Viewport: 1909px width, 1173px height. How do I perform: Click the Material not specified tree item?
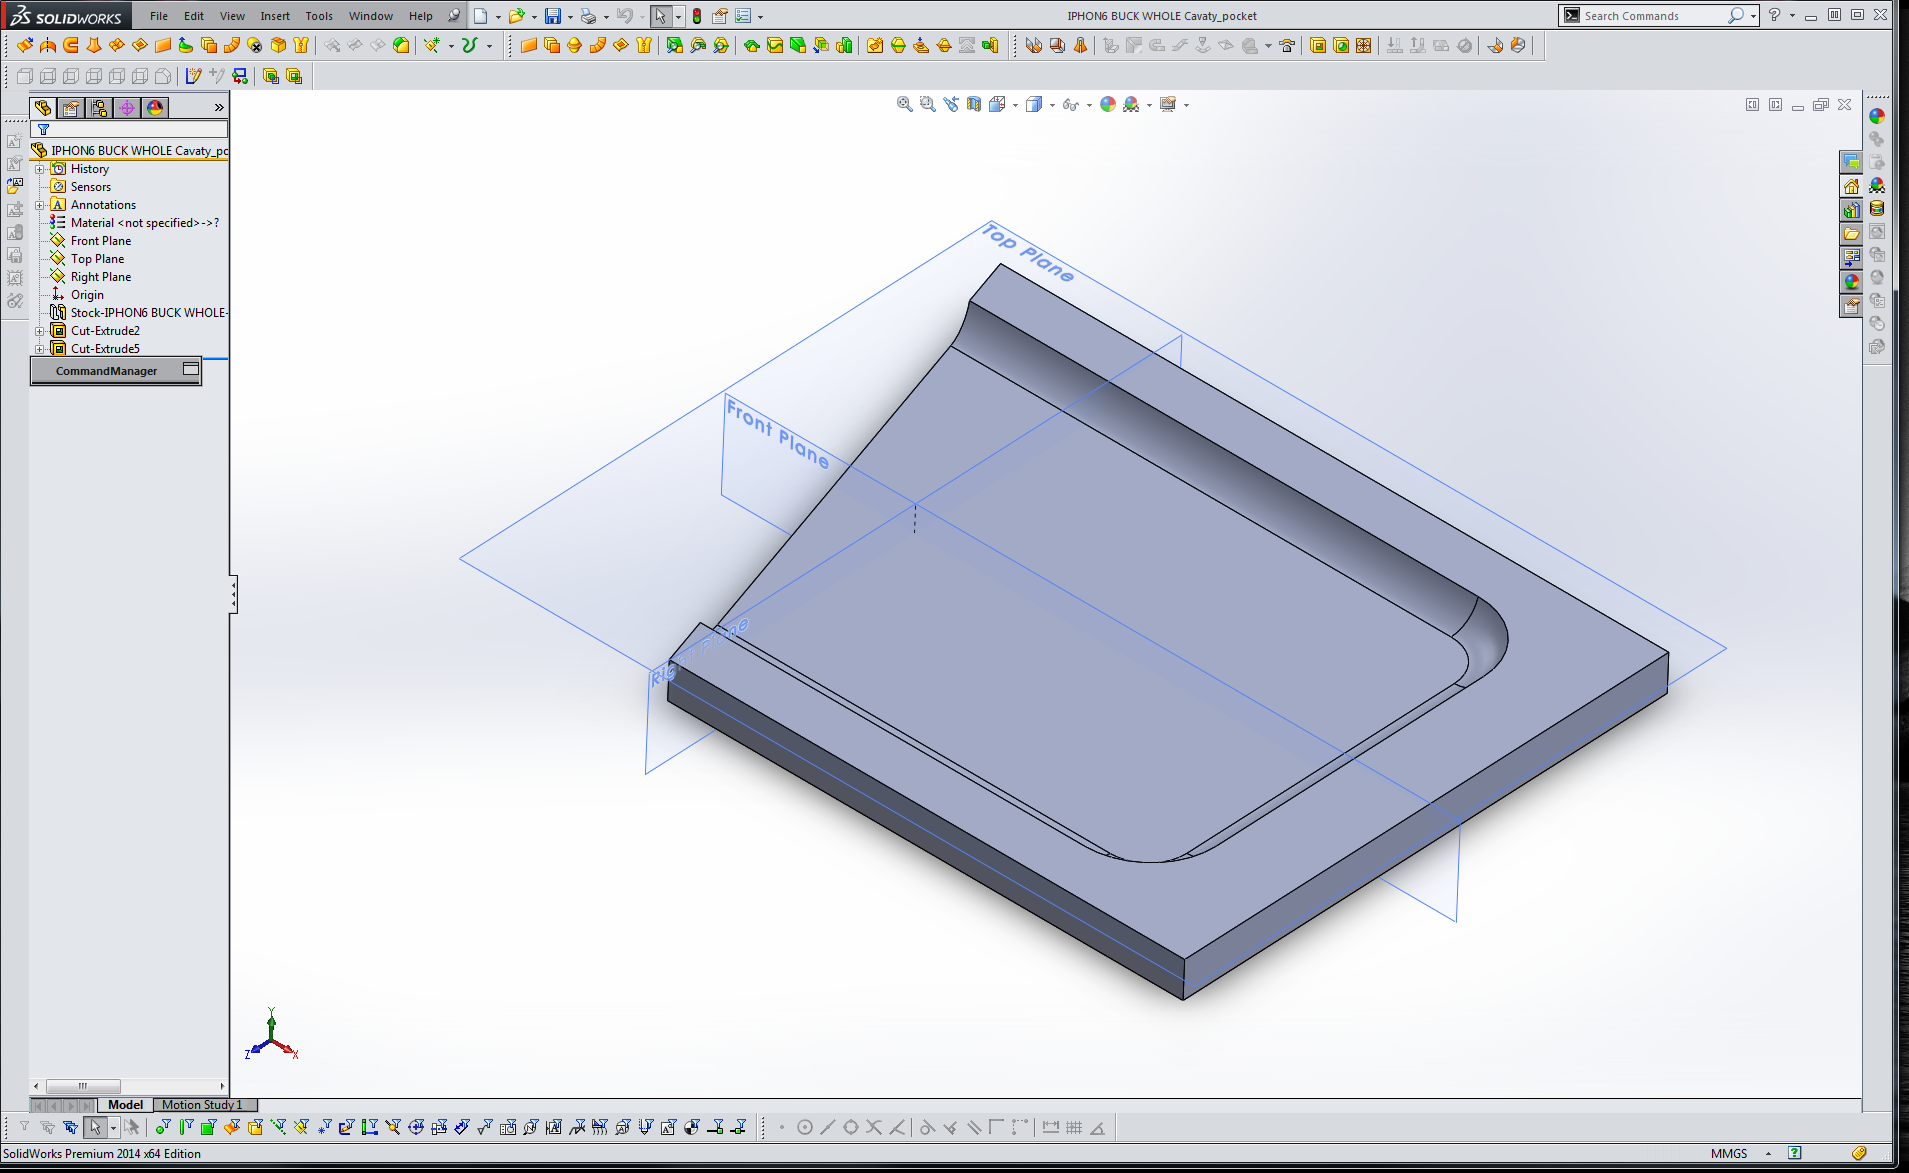pos(145,223)
